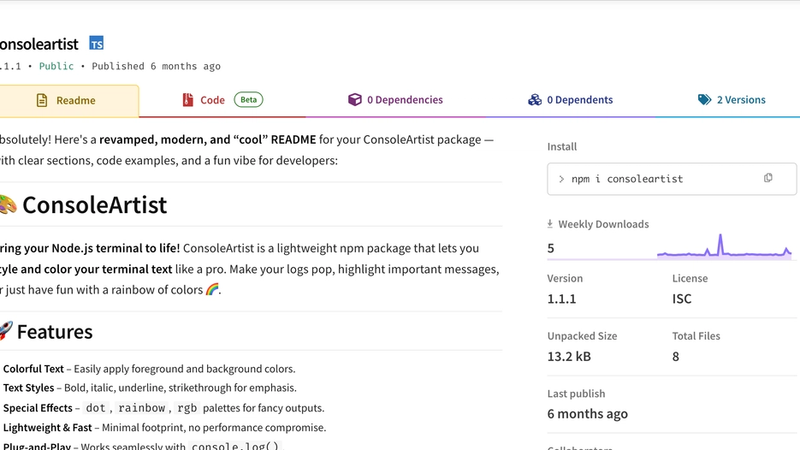Click the red Code file icon
The width and height of the screenshot is (800, 450).
pyautogui.click(x=188, y=100)
